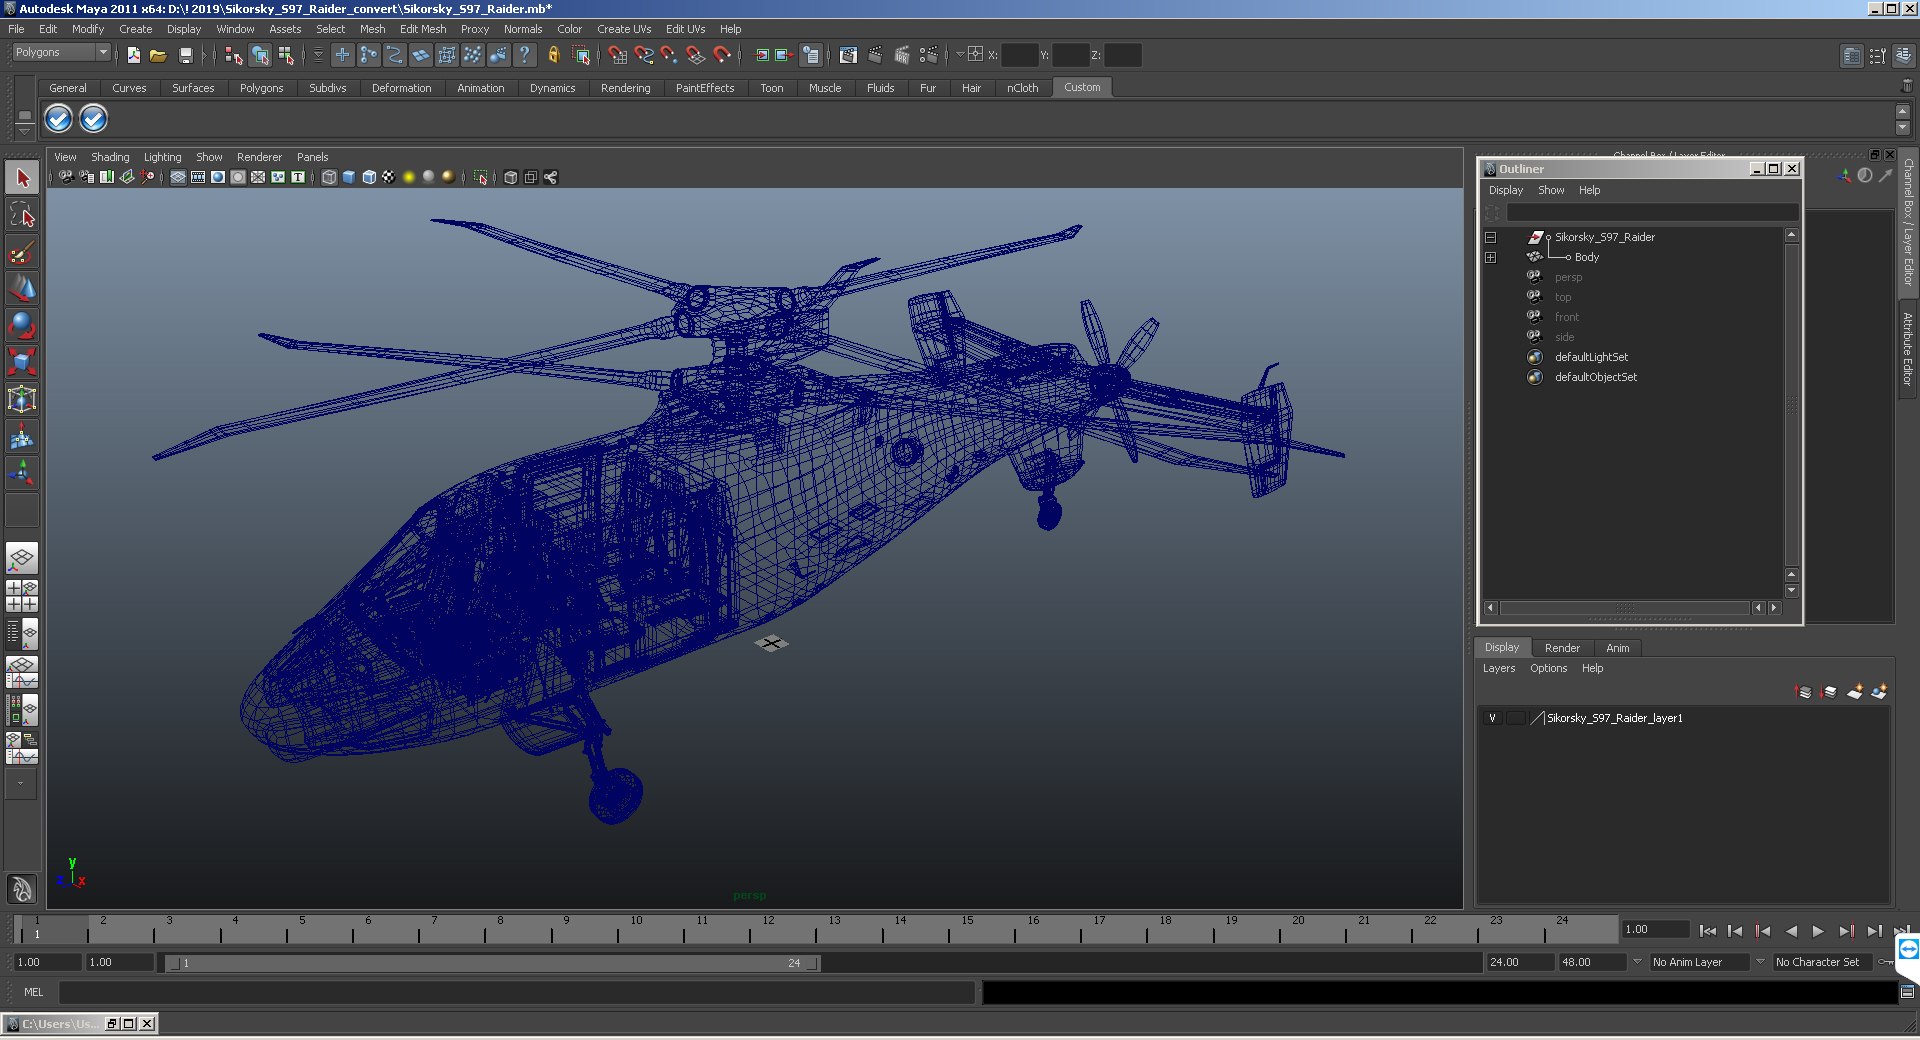Open the viewport Shading menu
The image size is (1920, 1040).
[110, 157]
